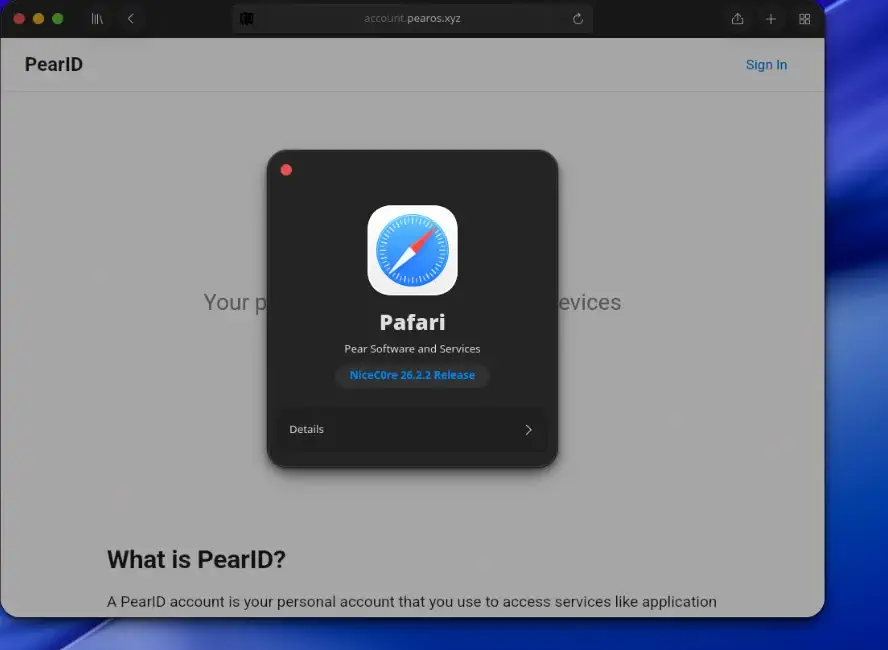Click the "Pafari" app name text
The width and height of the screenshot is (888, 650).
tap(412, 322)
